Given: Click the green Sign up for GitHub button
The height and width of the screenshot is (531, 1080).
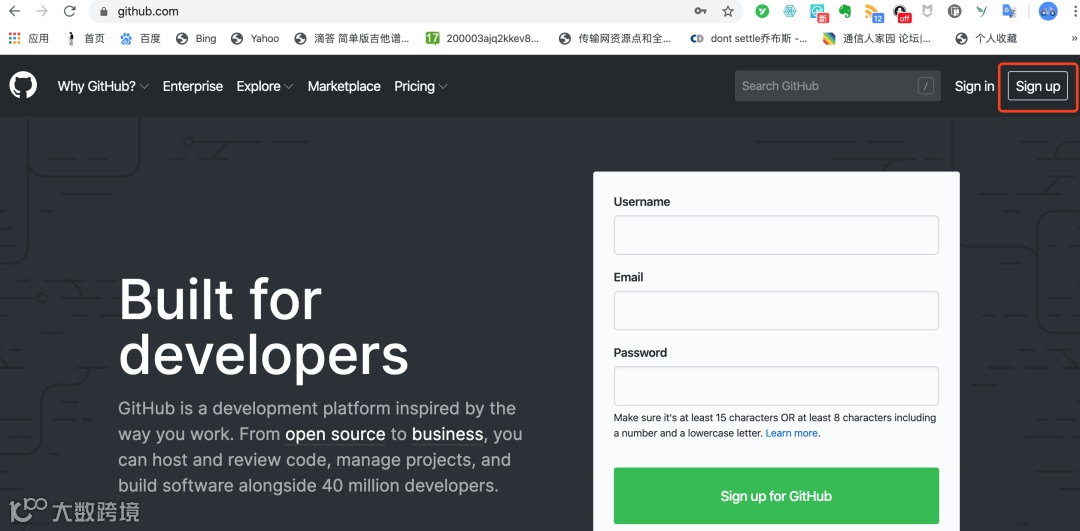Looking at the screenshot, I should [776, 496].
